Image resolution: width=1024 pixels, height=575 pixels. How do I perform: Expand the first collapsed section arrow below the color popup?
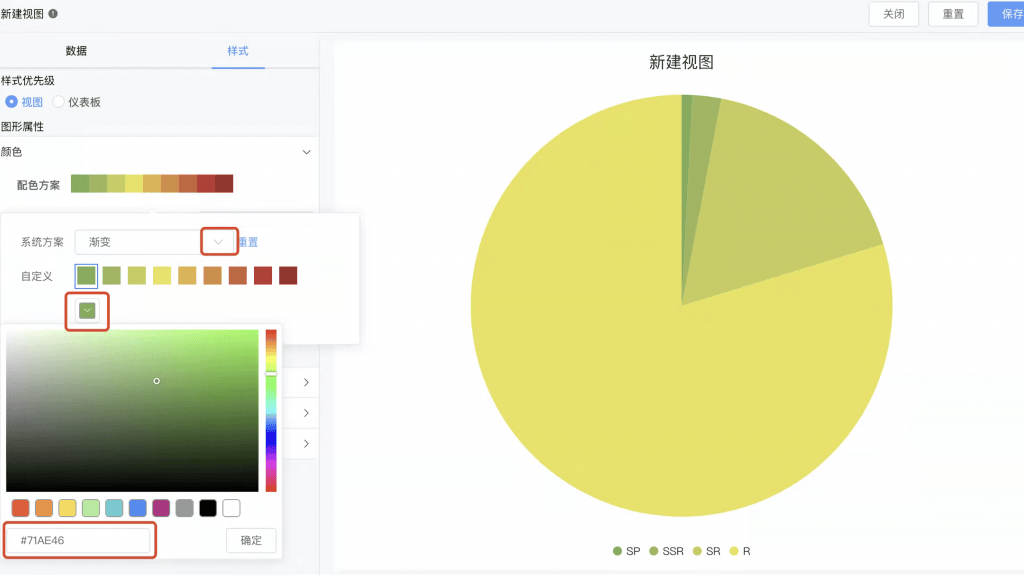[x=306, y=382]
